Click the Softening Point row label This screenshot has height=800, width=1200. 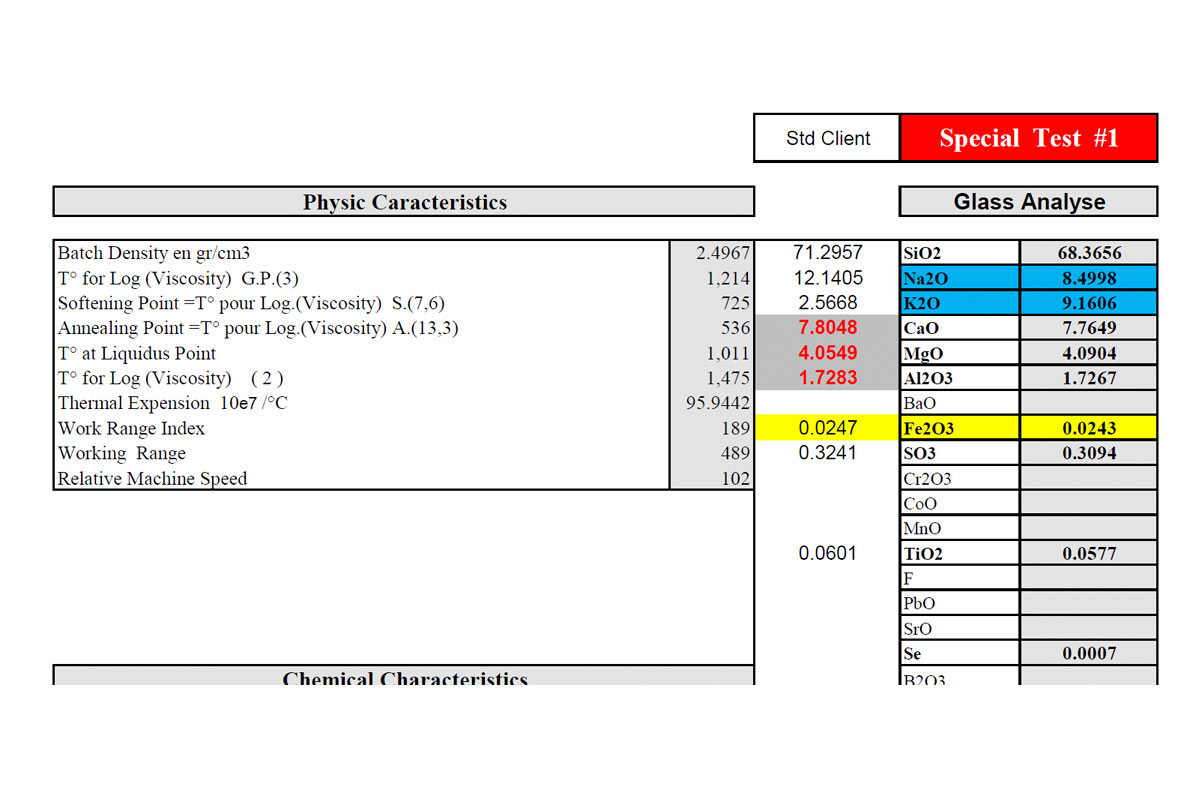(251, 303)
